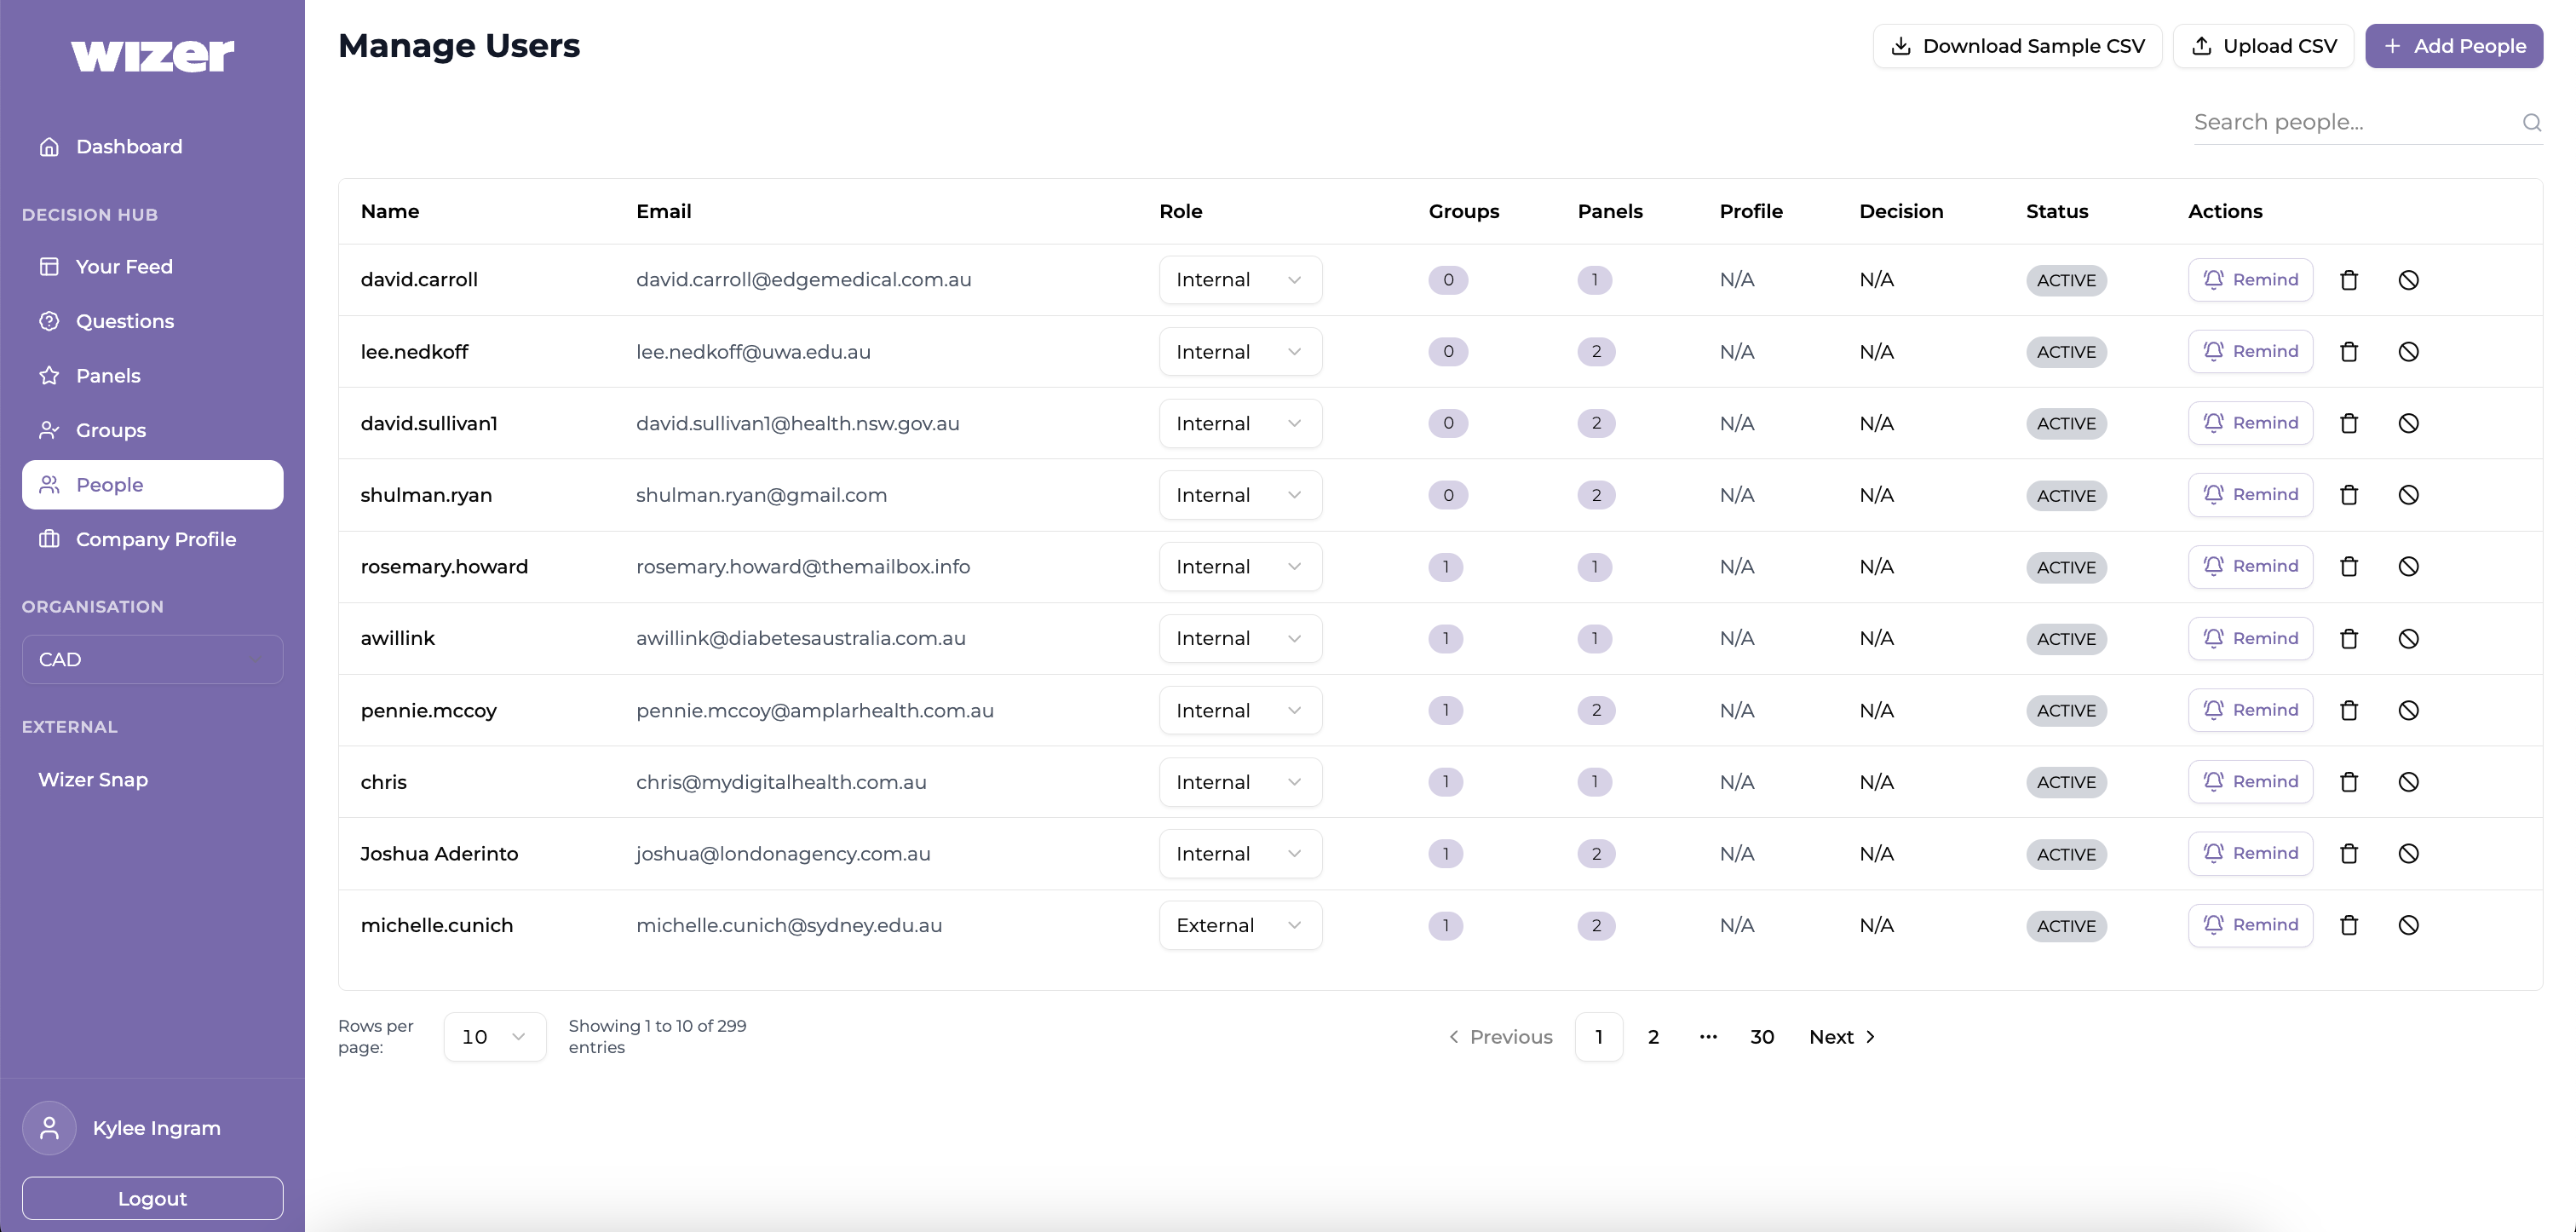The height and width of the screenshot is (1232, 2576).
Task: Click block icon for lee.nedkoff row
Action: click(x=2408, y=352)
